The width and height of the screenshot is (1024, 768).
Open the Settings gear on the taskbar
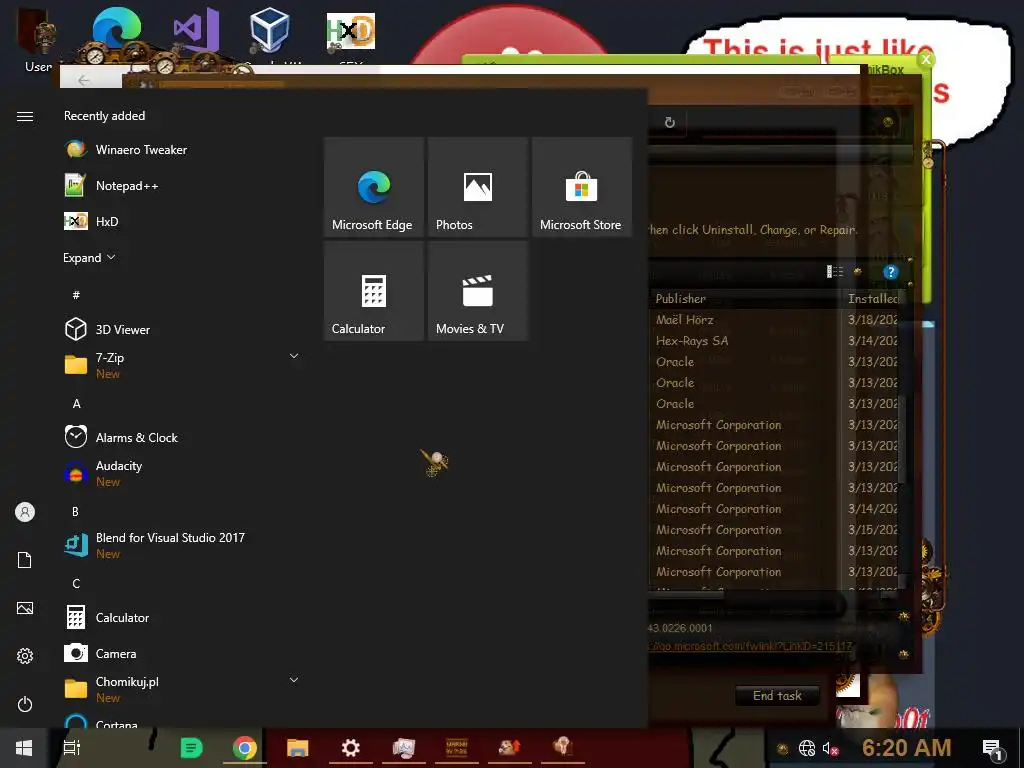[x=351, y=748]
